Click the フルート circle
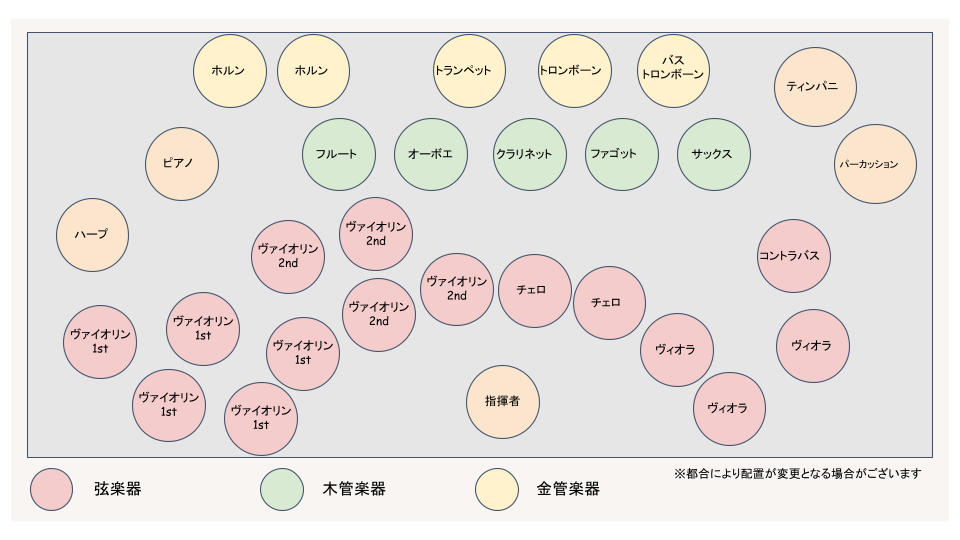The height and width of the screenshot is (540, 960). pyautogui.click(x=339, y=154)
